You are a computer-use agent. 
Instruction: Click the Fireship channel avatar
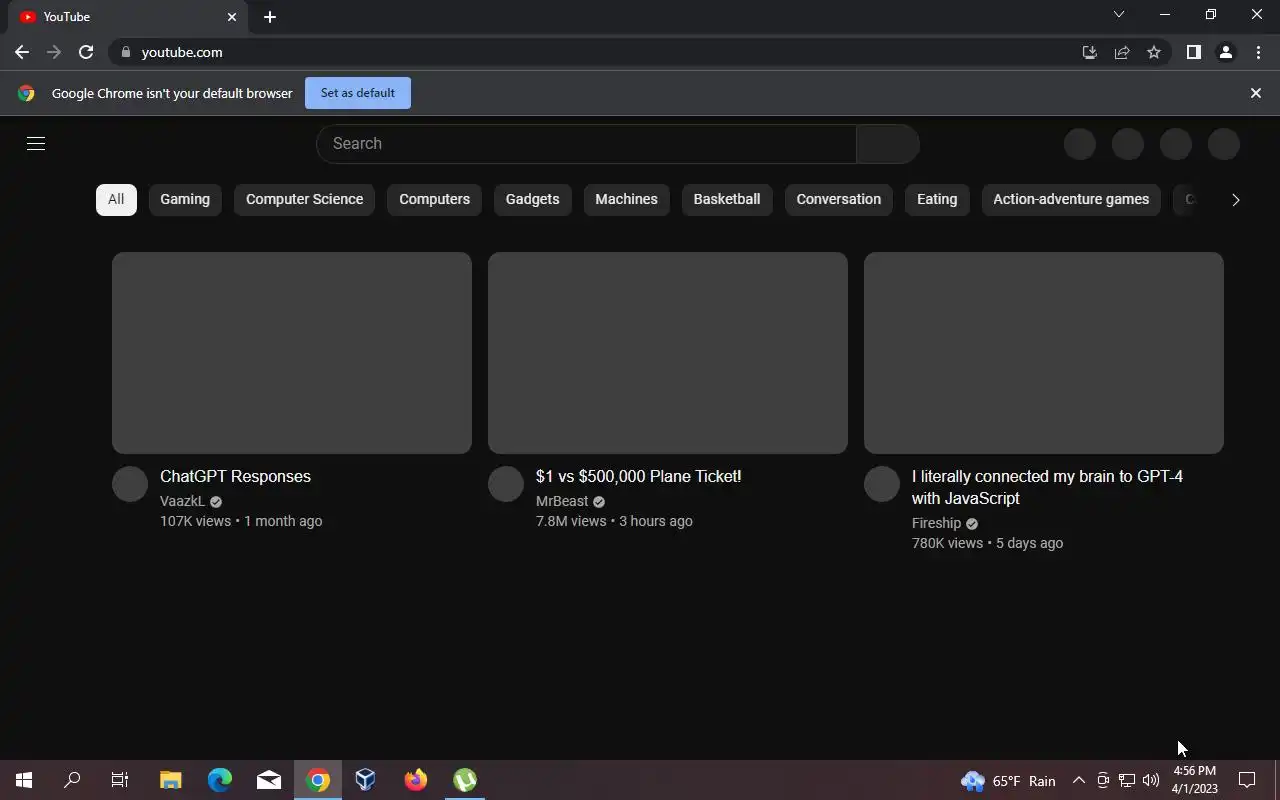[x=882, y=484]
